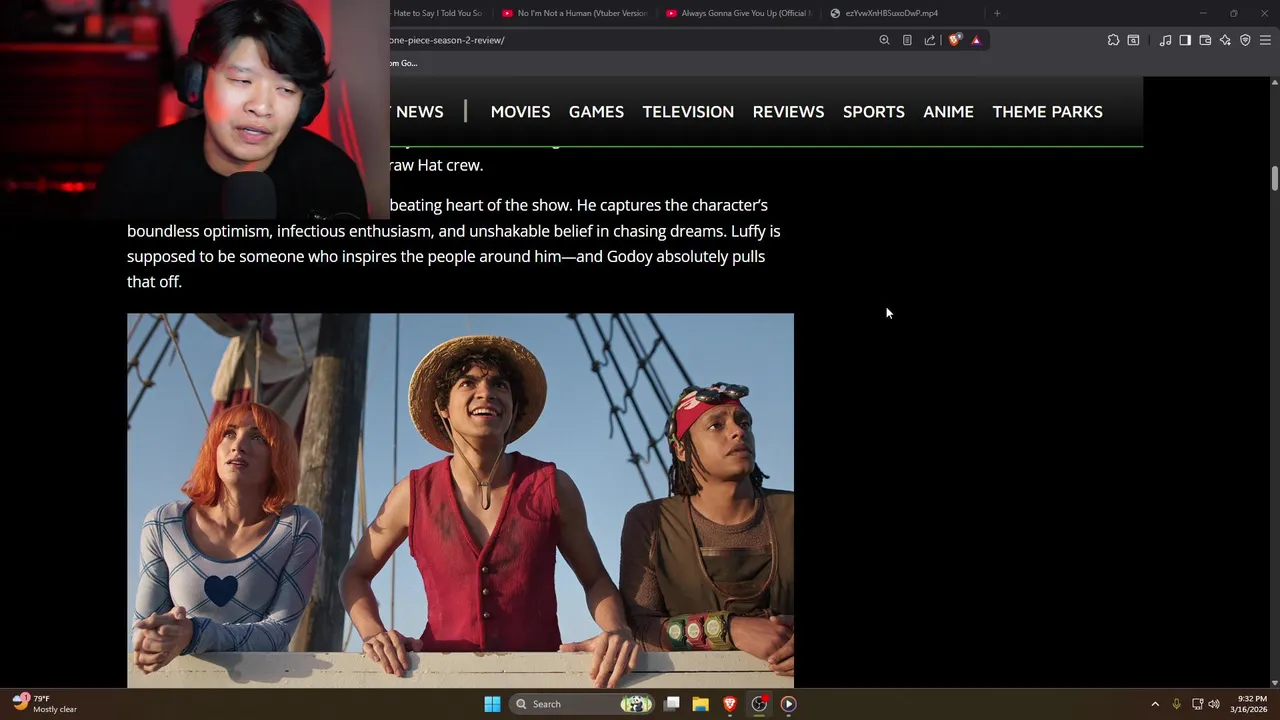Open the weather widget showing 79°F
This screenshot has height=720, width=1280.
click(44, 704)
